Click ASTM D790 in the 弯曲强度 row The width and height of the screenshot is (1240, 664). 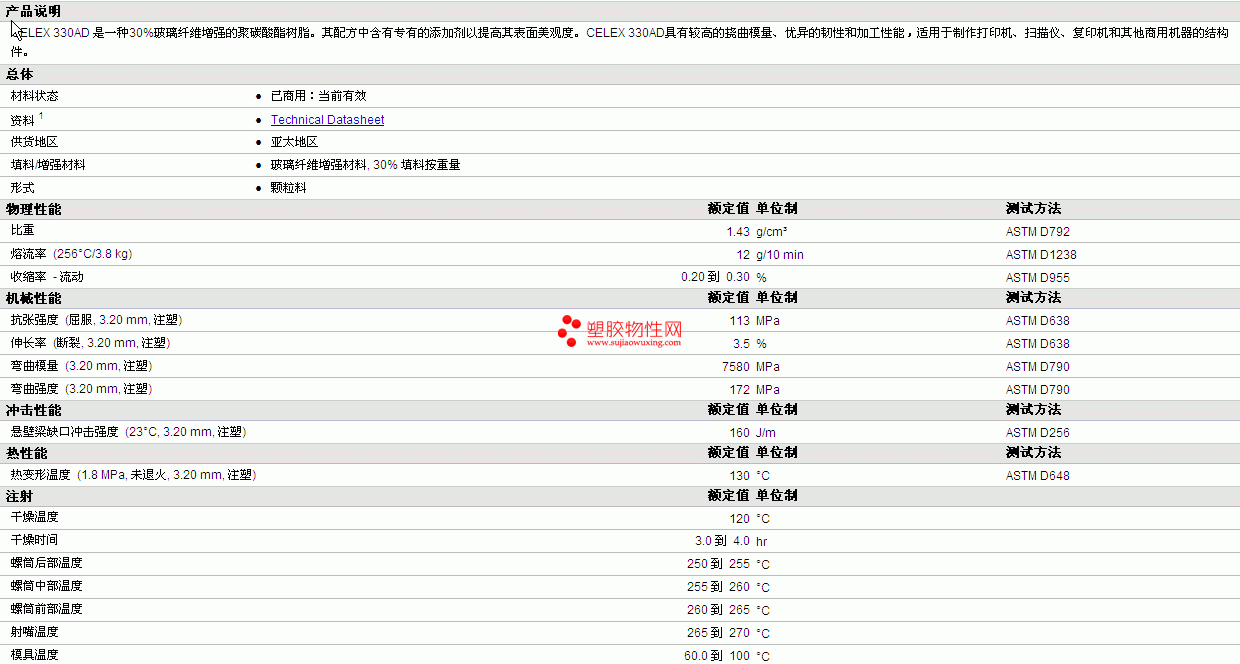click(1038, 390)
